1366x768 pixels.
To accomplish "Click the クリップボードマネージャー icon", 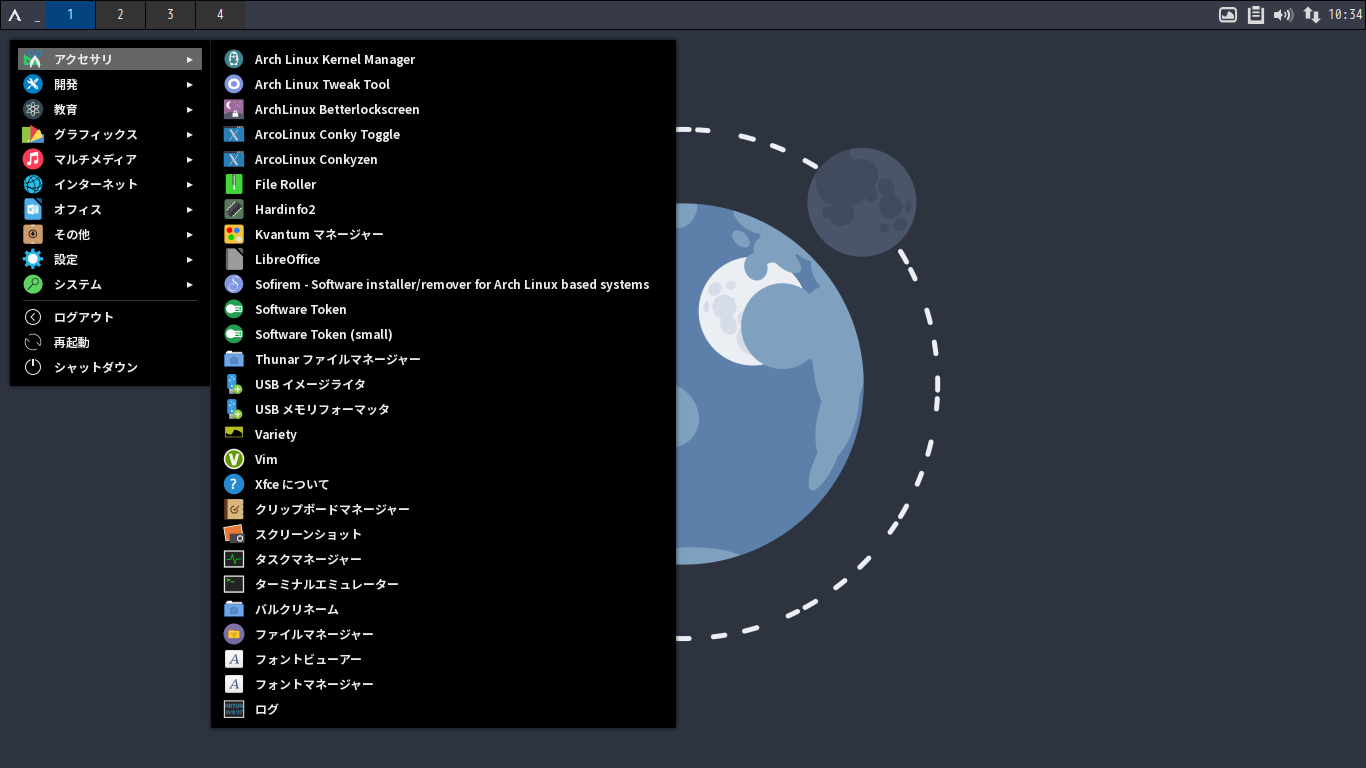I will [x=234, y=509].
